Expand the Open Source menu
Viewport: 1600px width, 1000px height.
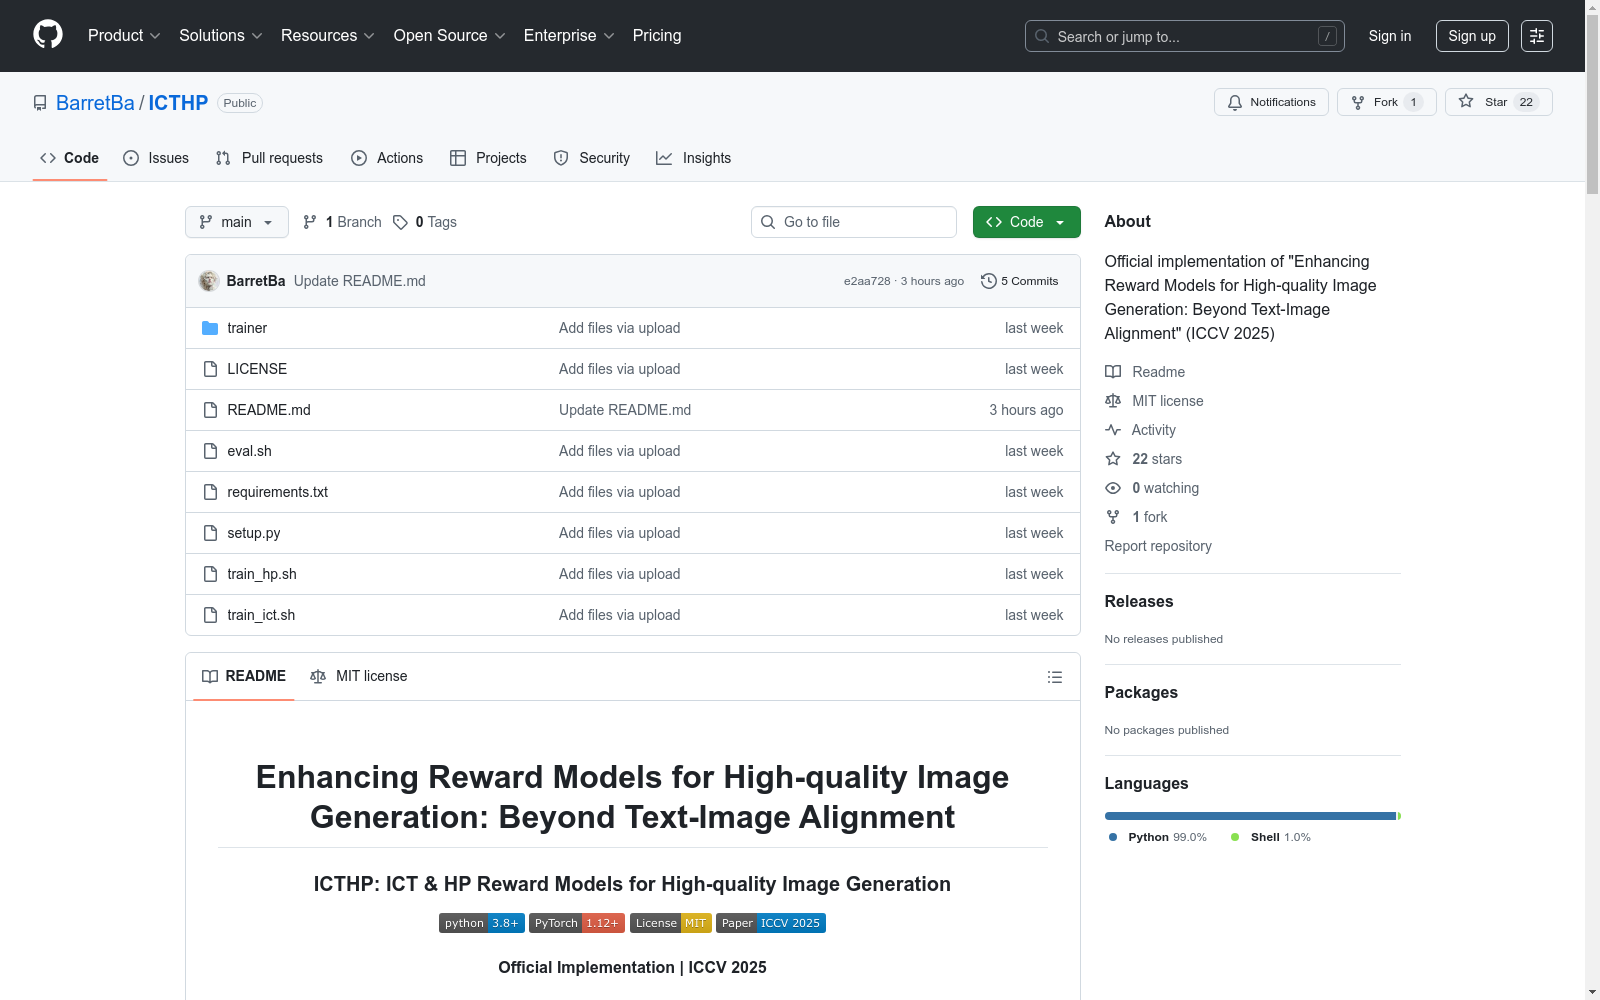click(x=450, y=36)
